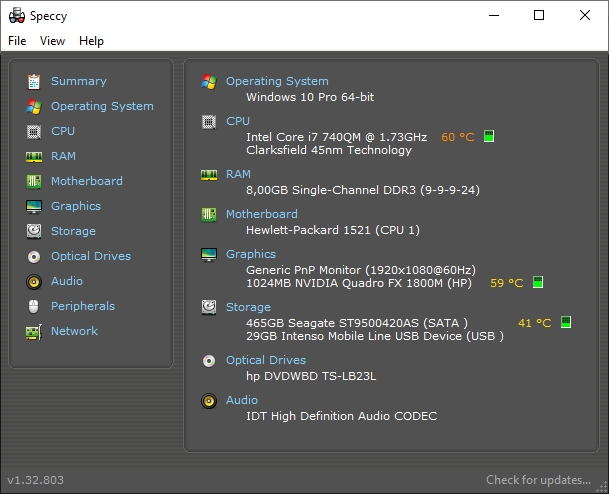Select Storage in the sidebar
609x494 pixels.
pos(73,231)
